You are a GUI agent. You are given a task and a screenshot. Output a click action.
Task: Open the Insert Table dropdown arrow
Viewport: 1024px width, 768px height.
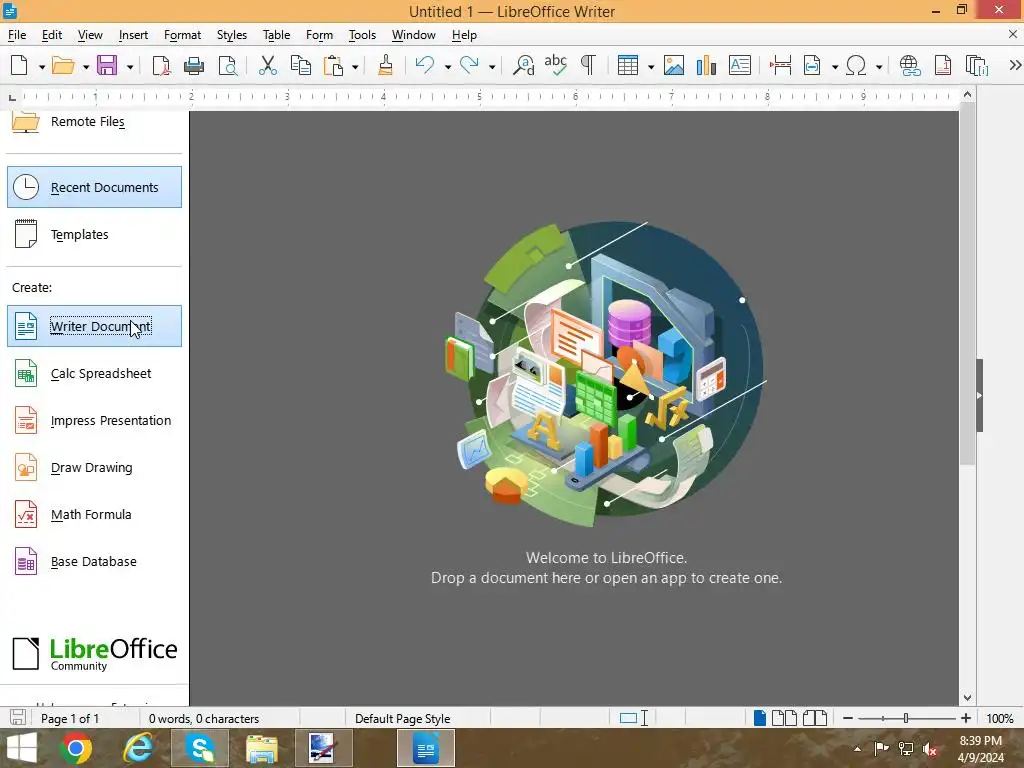click(x=650, y=67)
